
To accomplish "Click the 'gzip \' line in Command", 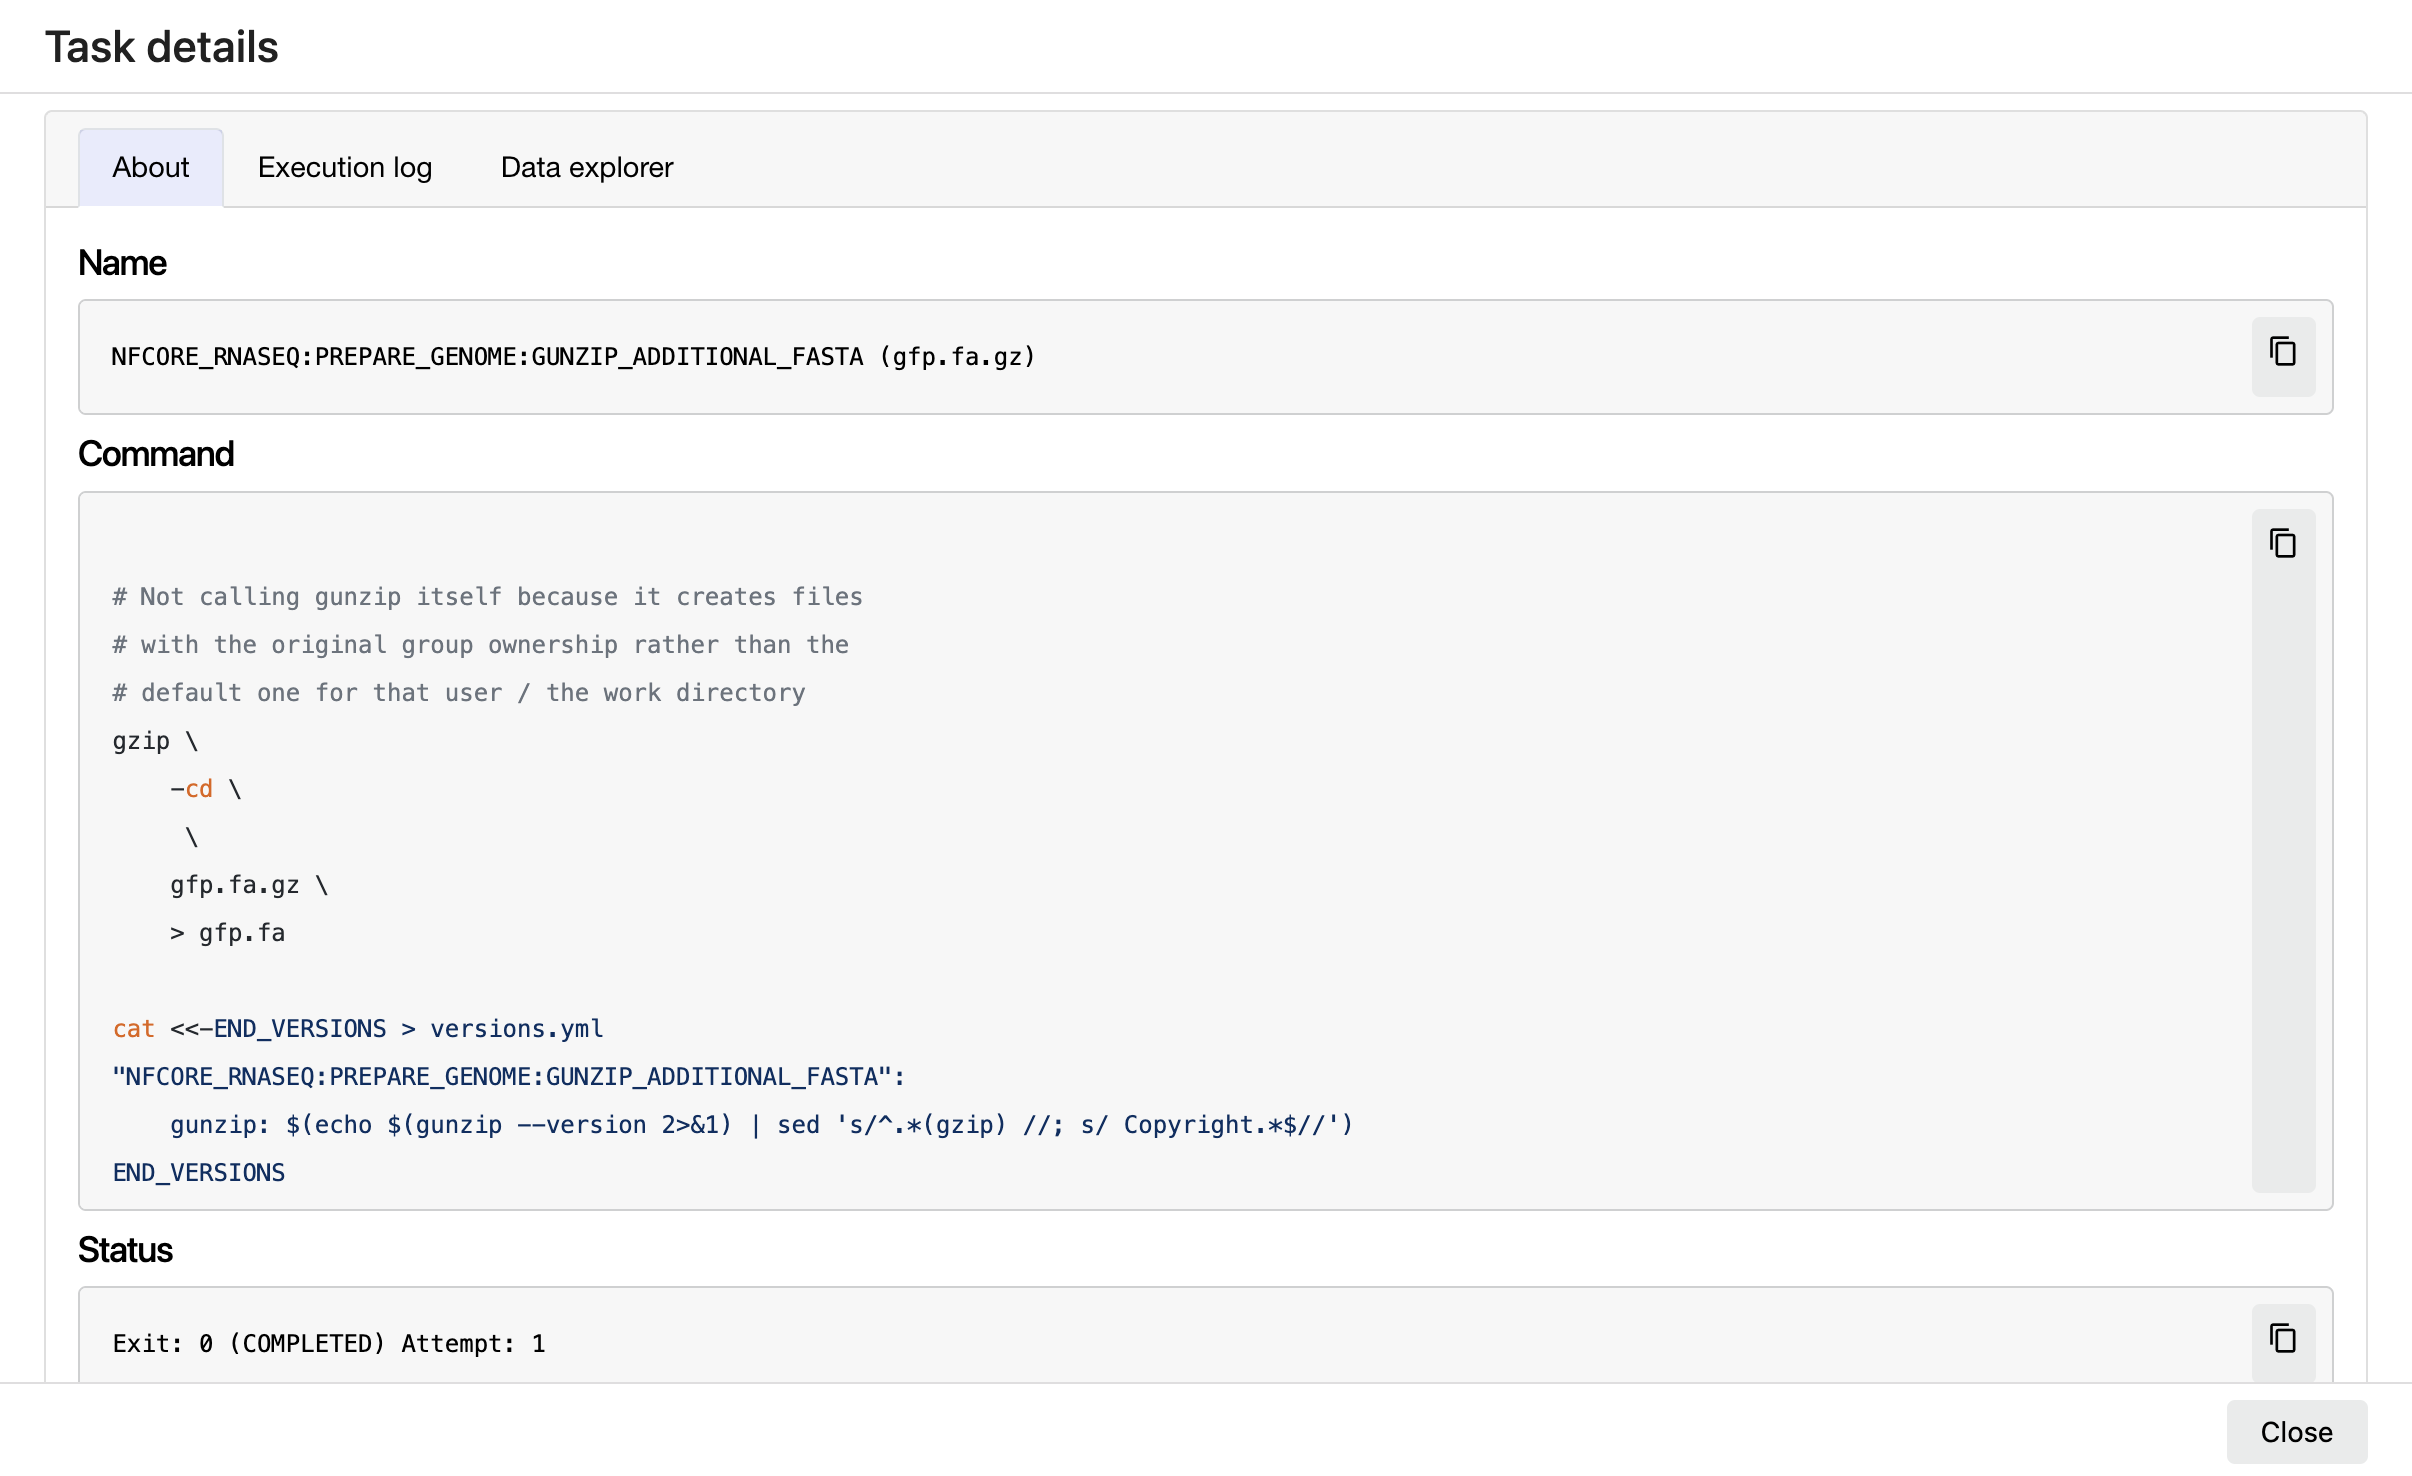I will pos(155,741).
